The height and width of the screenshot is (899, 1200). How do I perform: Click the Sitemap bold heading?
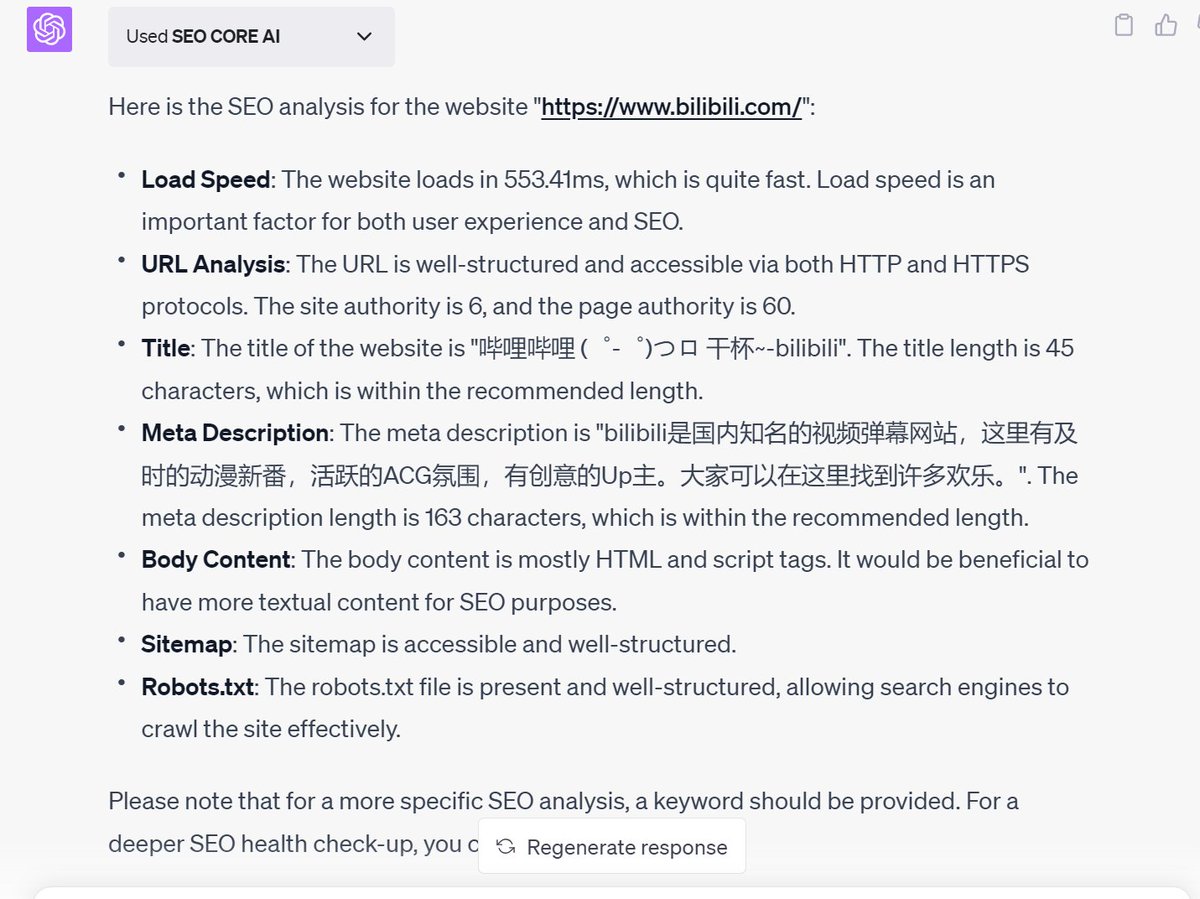(187, 644)
